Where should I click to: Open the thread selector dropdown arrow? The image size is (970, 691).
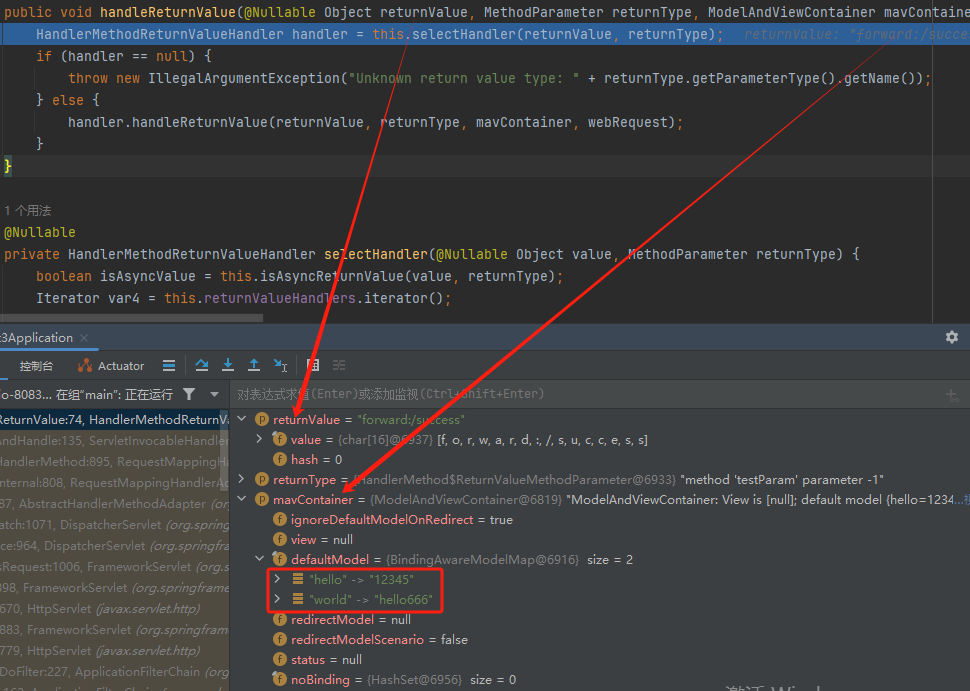(x=215, y=394)
